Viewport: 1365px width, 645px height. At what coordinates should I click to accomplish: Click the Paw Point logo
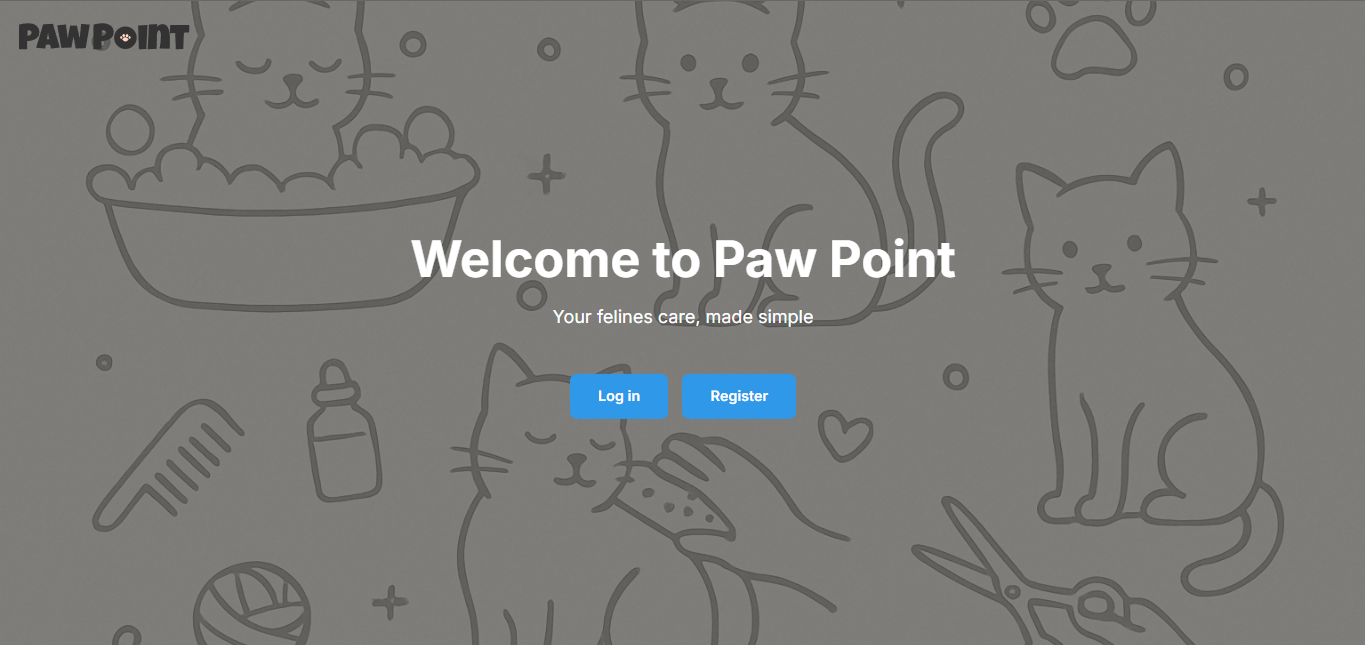coord(103,38)
